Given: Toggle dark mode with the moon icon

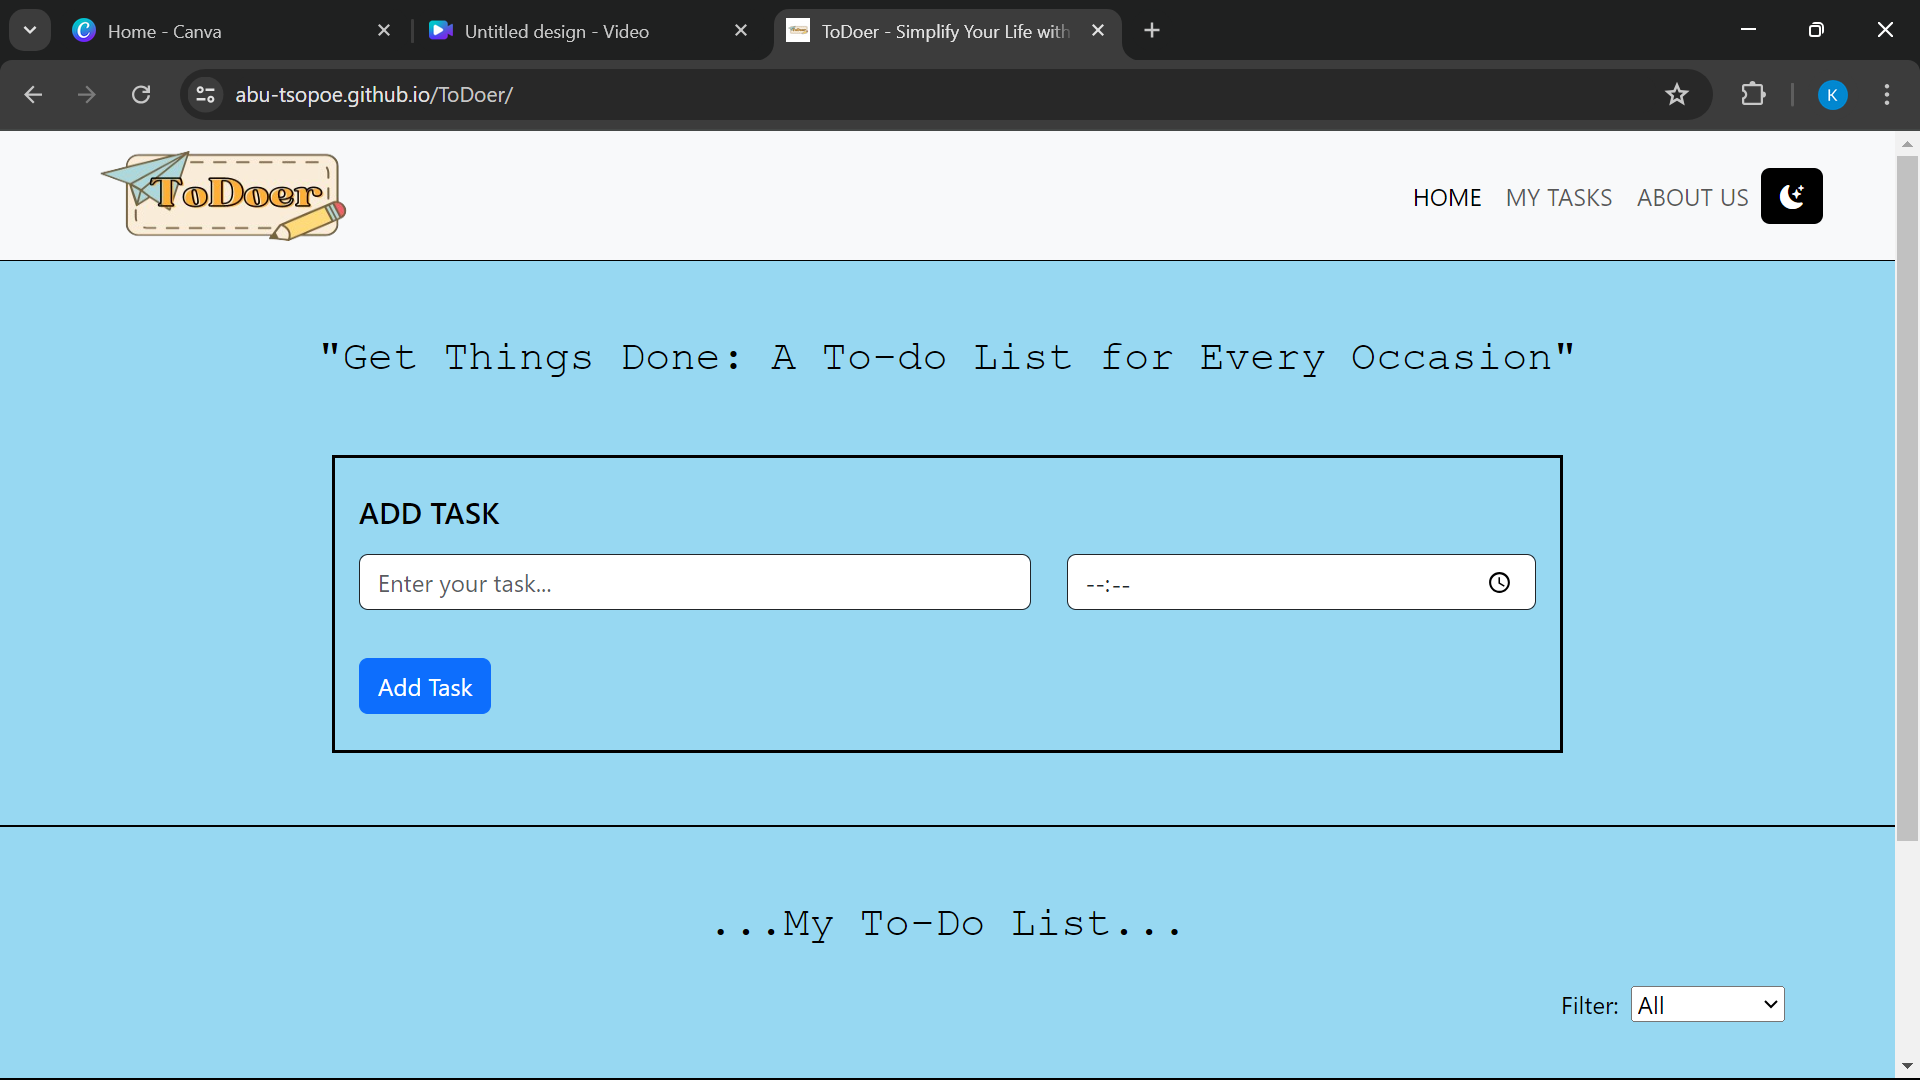Looking at the screenshot, I should click(1792, 196).
